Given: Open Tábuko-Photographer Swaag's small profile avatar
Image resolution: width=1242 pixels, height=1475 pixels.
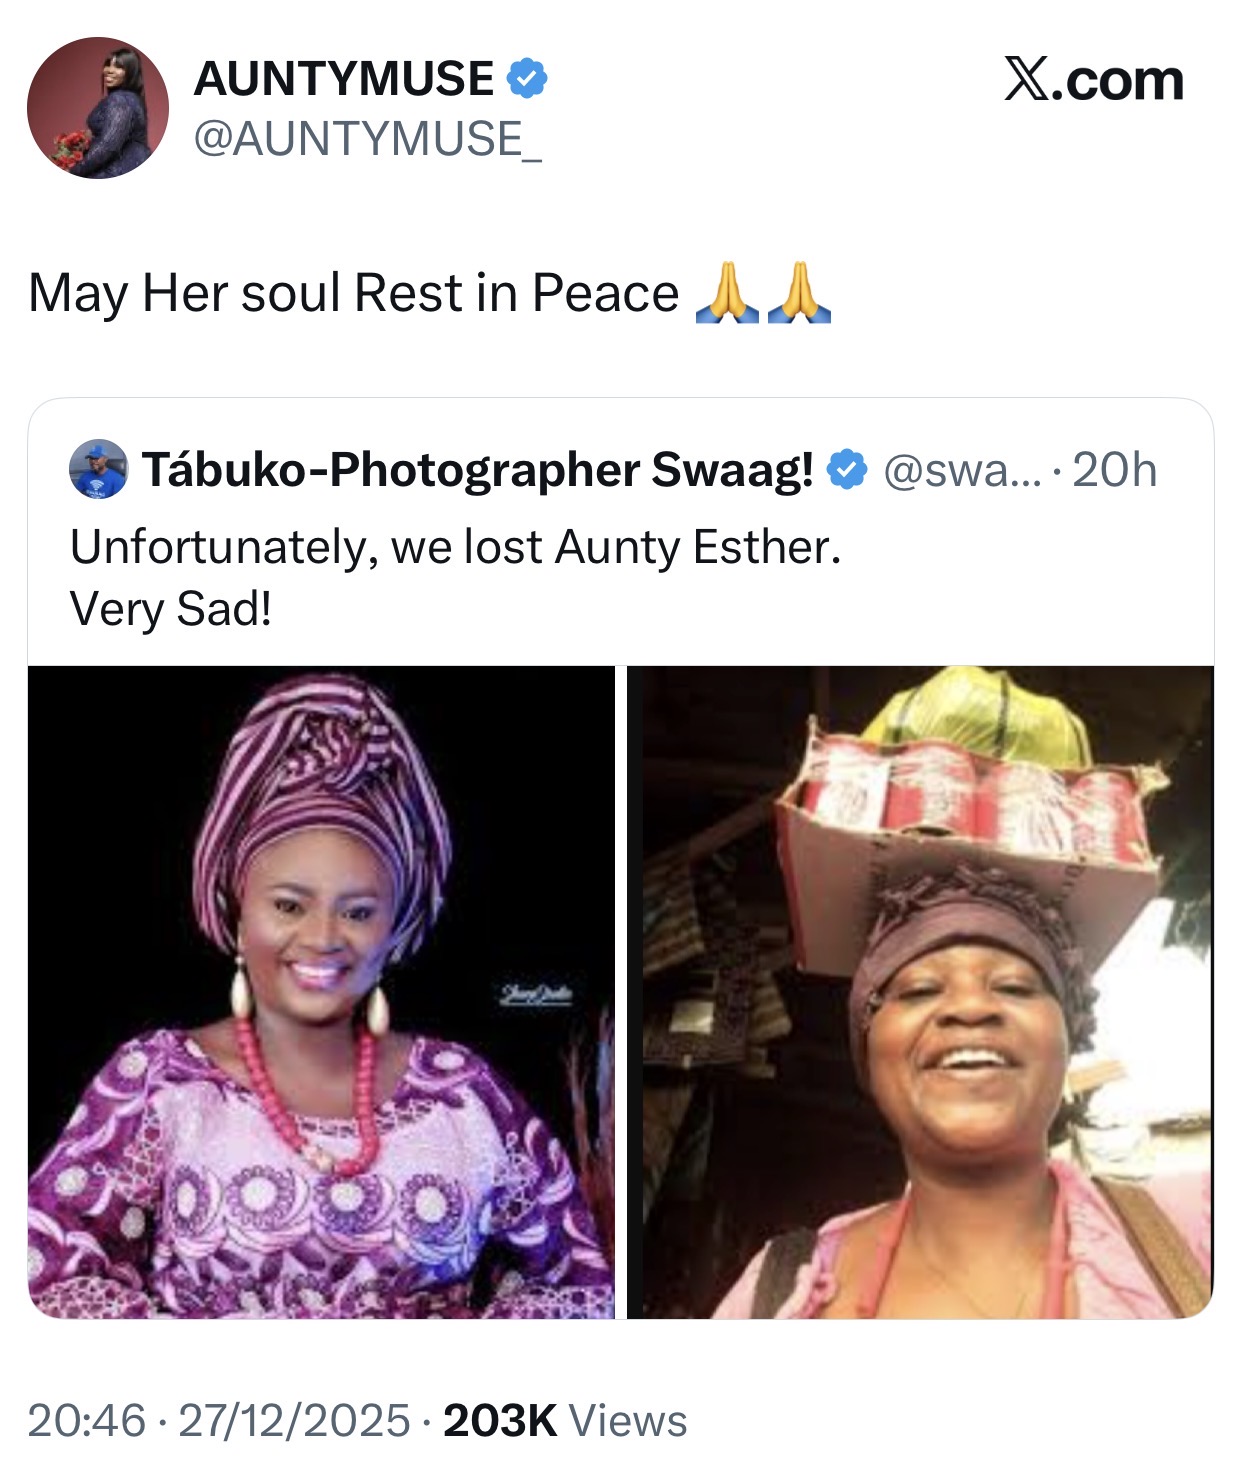Looking at the screenshot, I should coord(98,469).
